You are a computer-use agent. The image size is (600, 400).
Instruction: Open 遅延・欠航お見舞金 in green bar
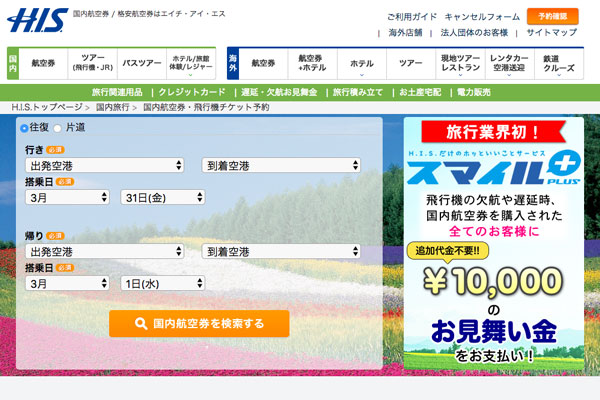(x=279, y=92)
